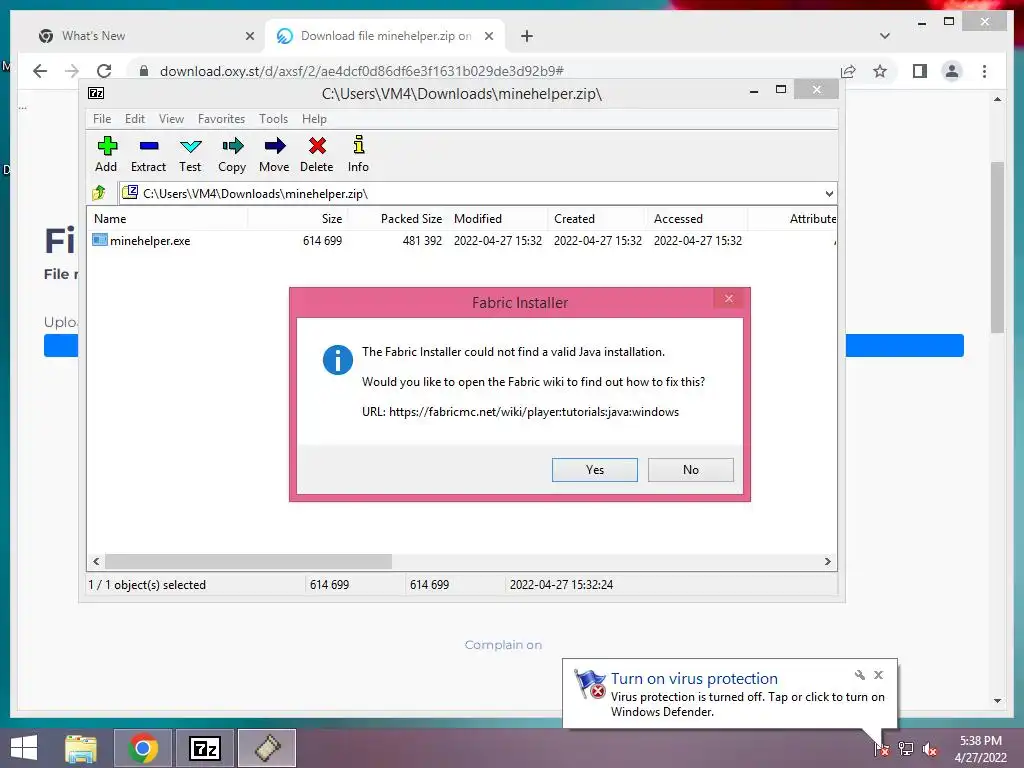Viewport: 1024px width, 768px height.
Task: Open a new Chrome tab
Action: click(527, 36)
